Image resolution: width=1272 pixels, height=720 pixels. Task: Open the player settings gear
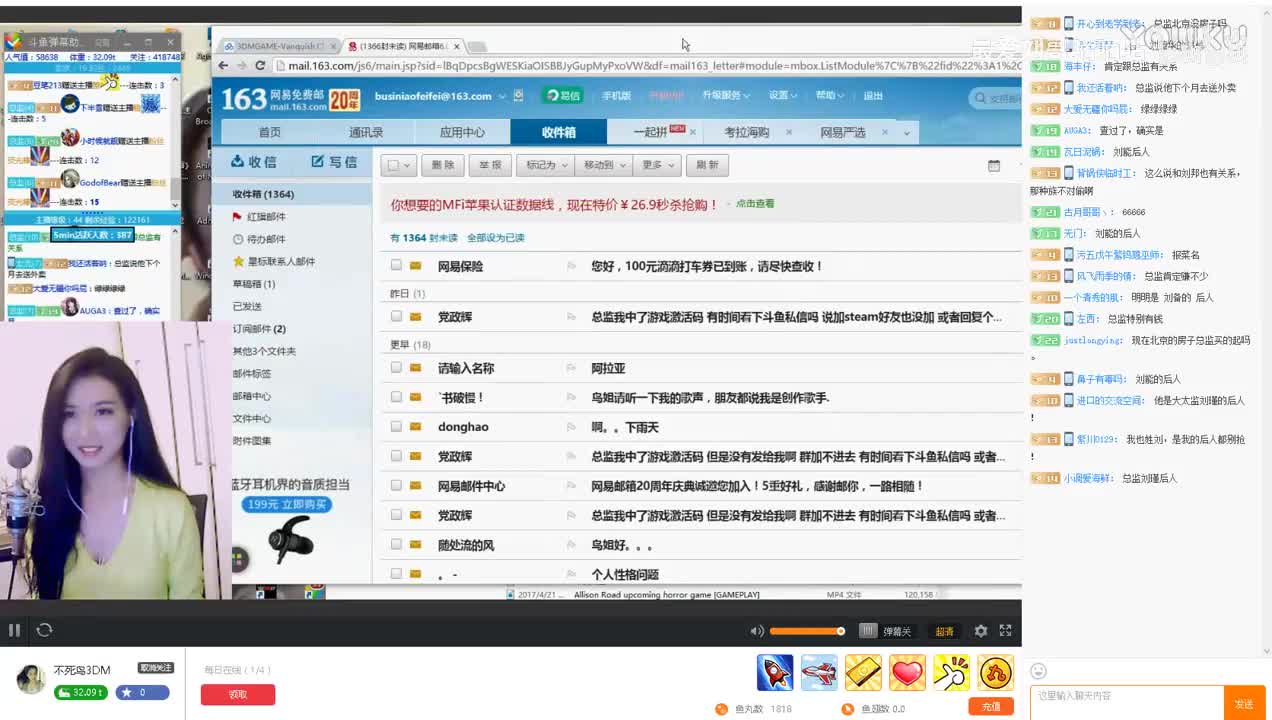pyautogui.click(x=980, y=631)
